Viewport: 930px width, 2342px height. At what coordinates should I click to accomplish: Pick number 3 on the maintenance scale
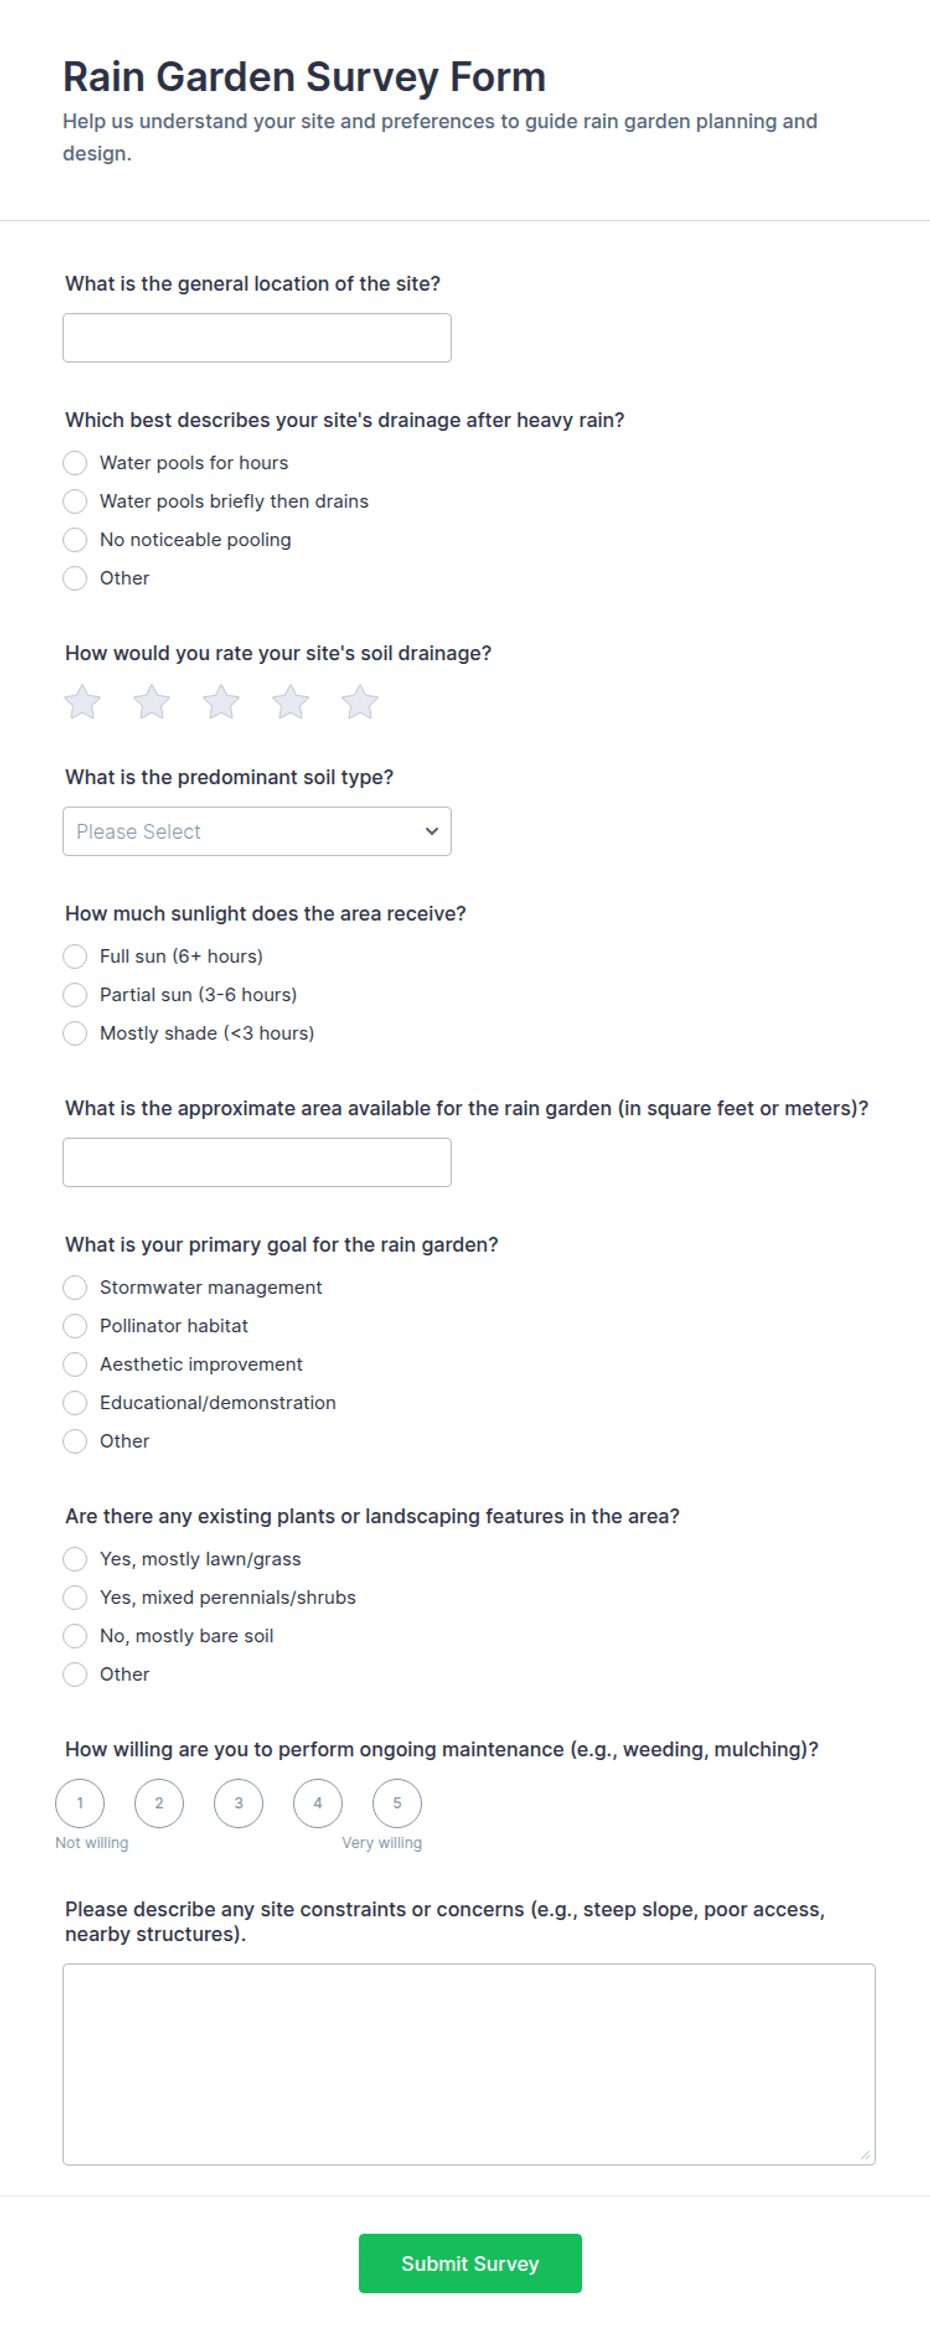238,1803
